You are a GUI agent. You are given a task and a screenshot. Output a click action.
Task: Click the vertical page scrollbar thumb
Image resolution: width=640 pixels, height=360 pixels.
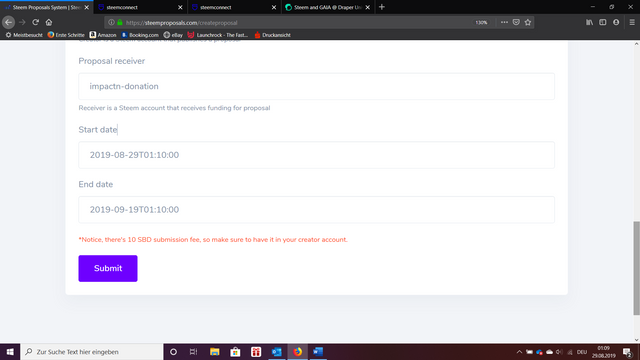636,268
